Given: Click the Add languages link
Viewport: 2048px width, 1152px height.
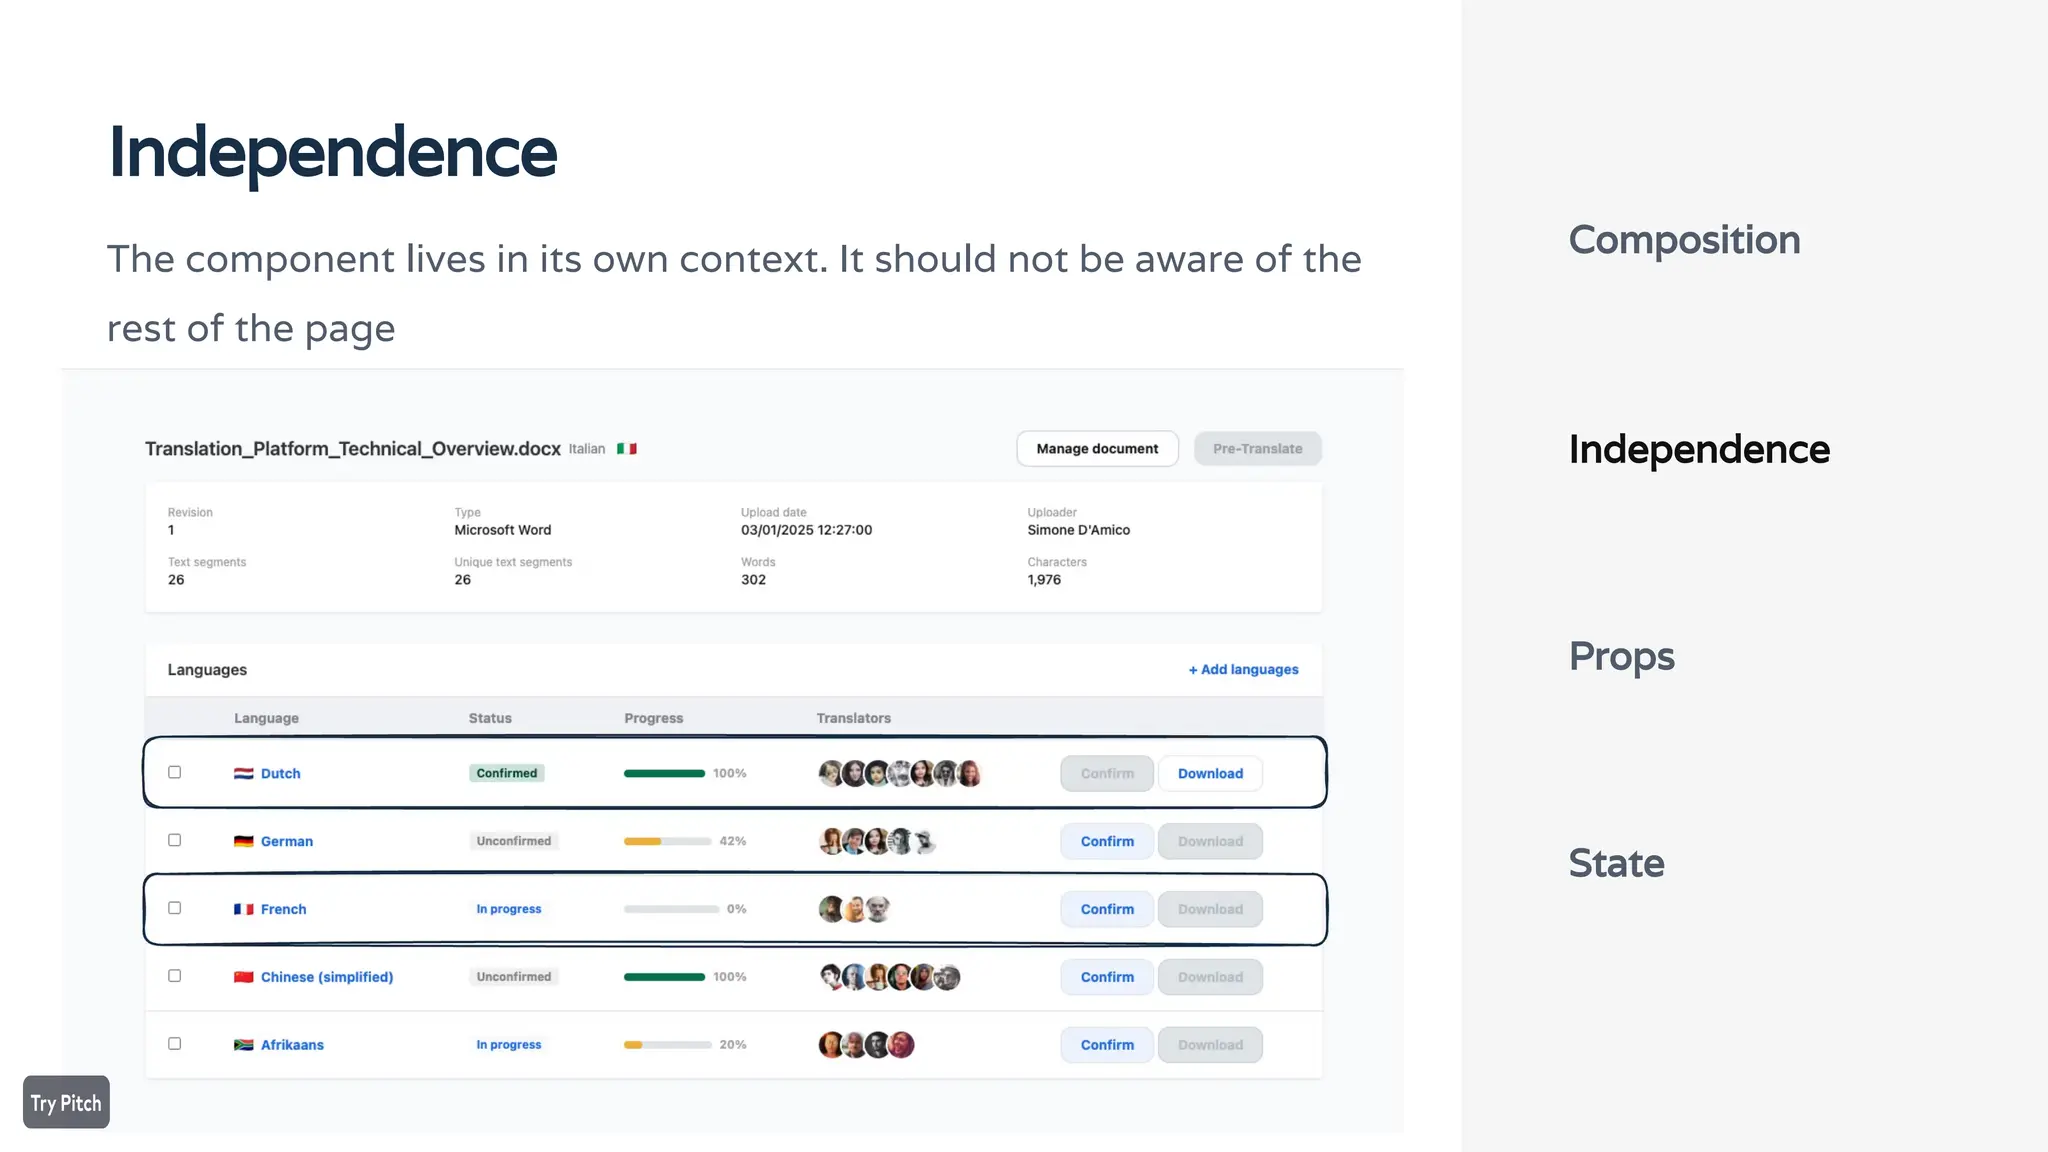Looking at the screenshot, I should coord(1243,669).
